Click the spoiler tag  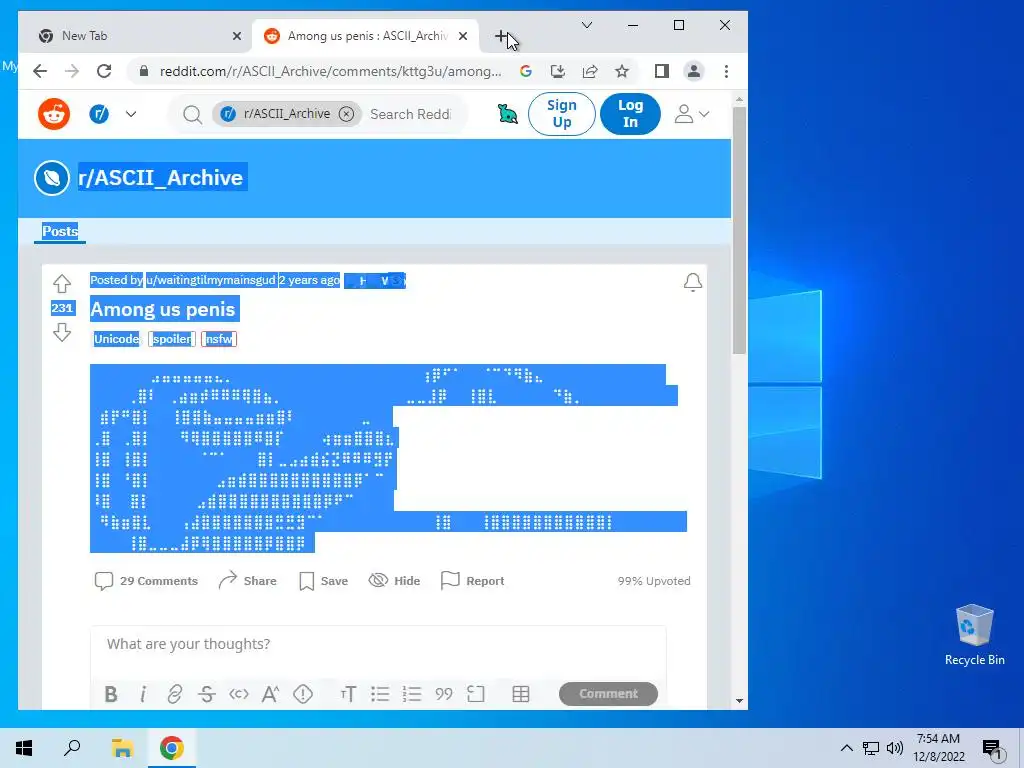tap(172, 339)
